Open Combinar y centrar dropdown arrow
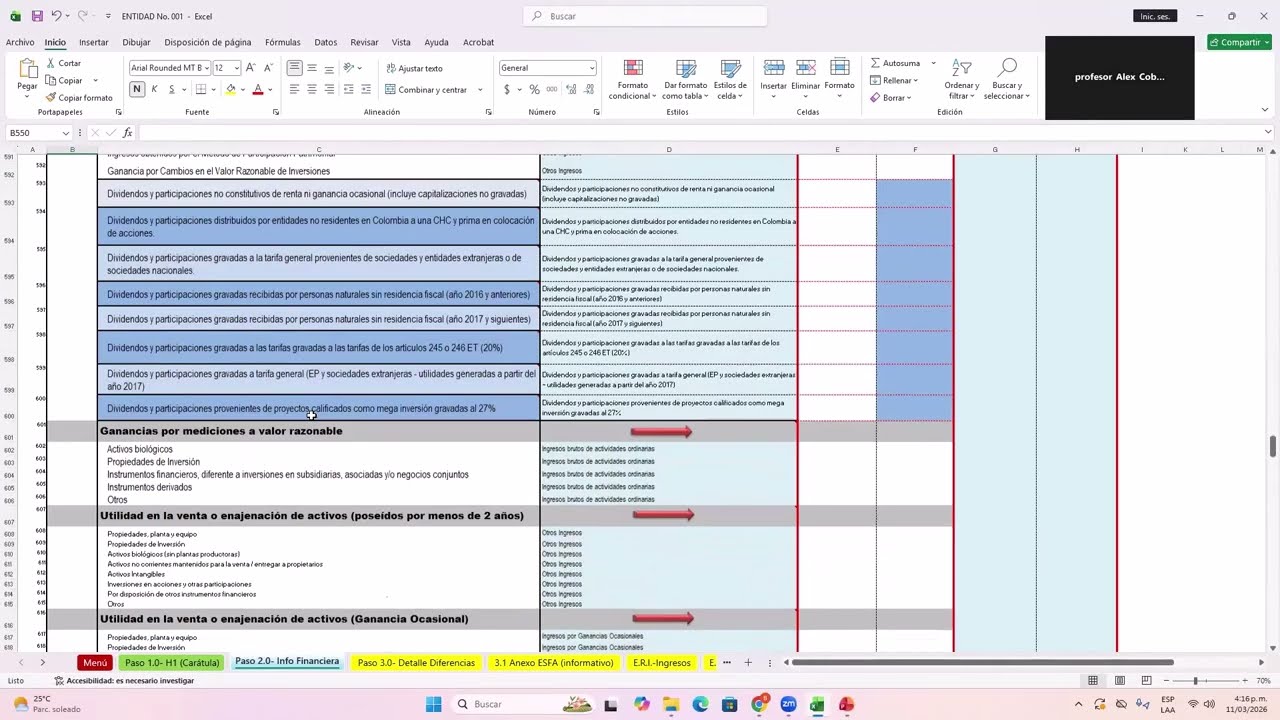Image resolution: width=1280 pixels, height=720 pixels. click(480, 89)
